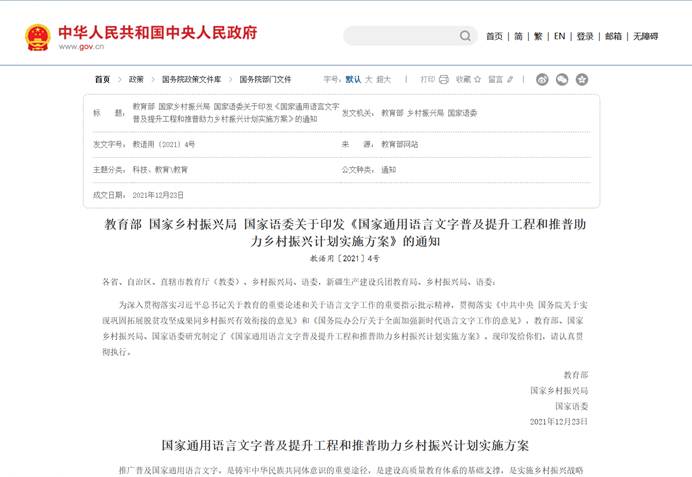Viewport: 692px width, 477px height.
Task: Go to 首页 in the breadcrumb
Action: (x=102, y=79)
